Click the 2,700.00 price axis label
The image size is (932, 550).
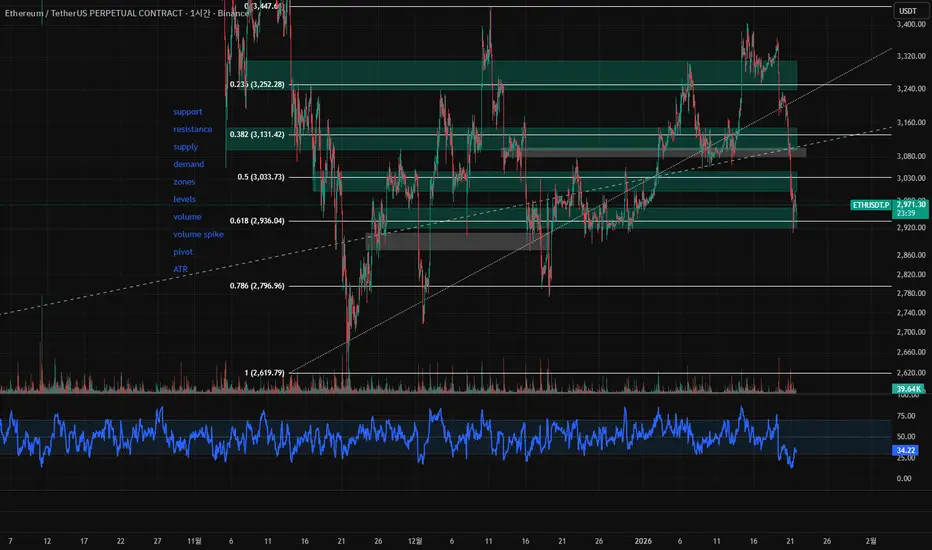click(911, 332)
